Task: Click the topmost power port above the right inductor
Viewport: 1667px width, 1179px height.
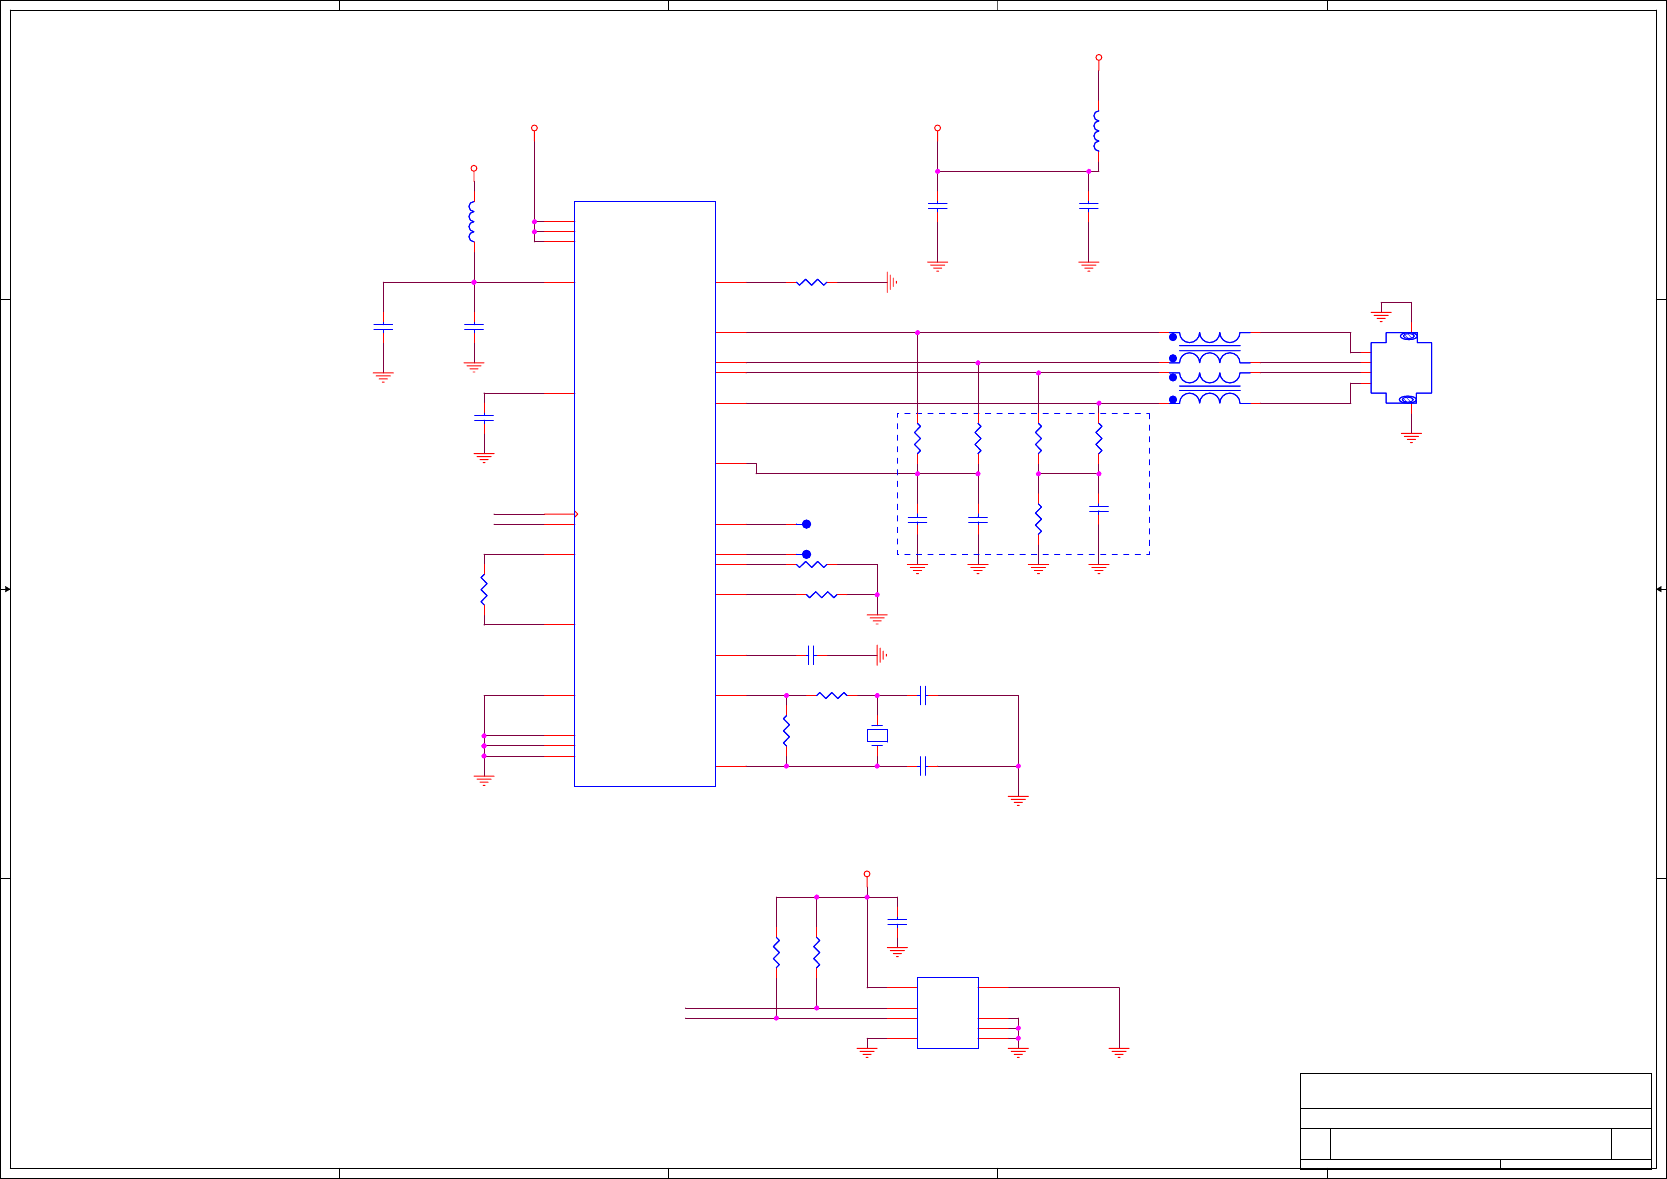Action: point(1098,58)
